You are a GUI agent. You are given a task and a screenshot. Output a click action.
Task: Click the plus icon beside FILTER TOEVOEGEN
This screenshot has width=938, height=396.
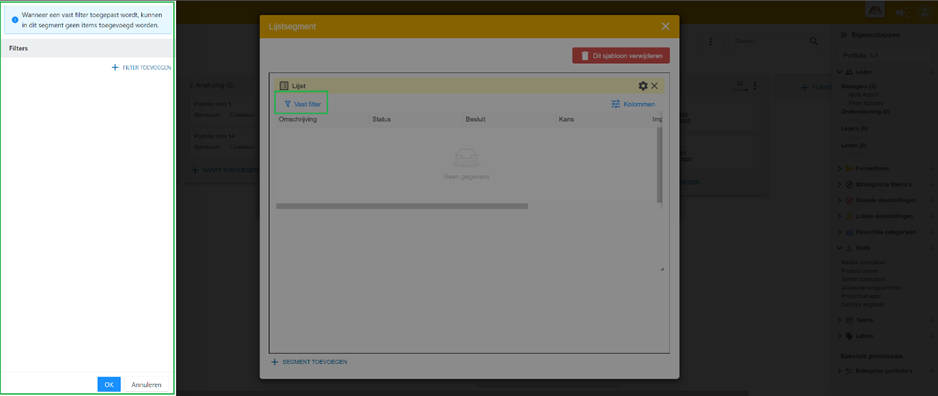115,68
